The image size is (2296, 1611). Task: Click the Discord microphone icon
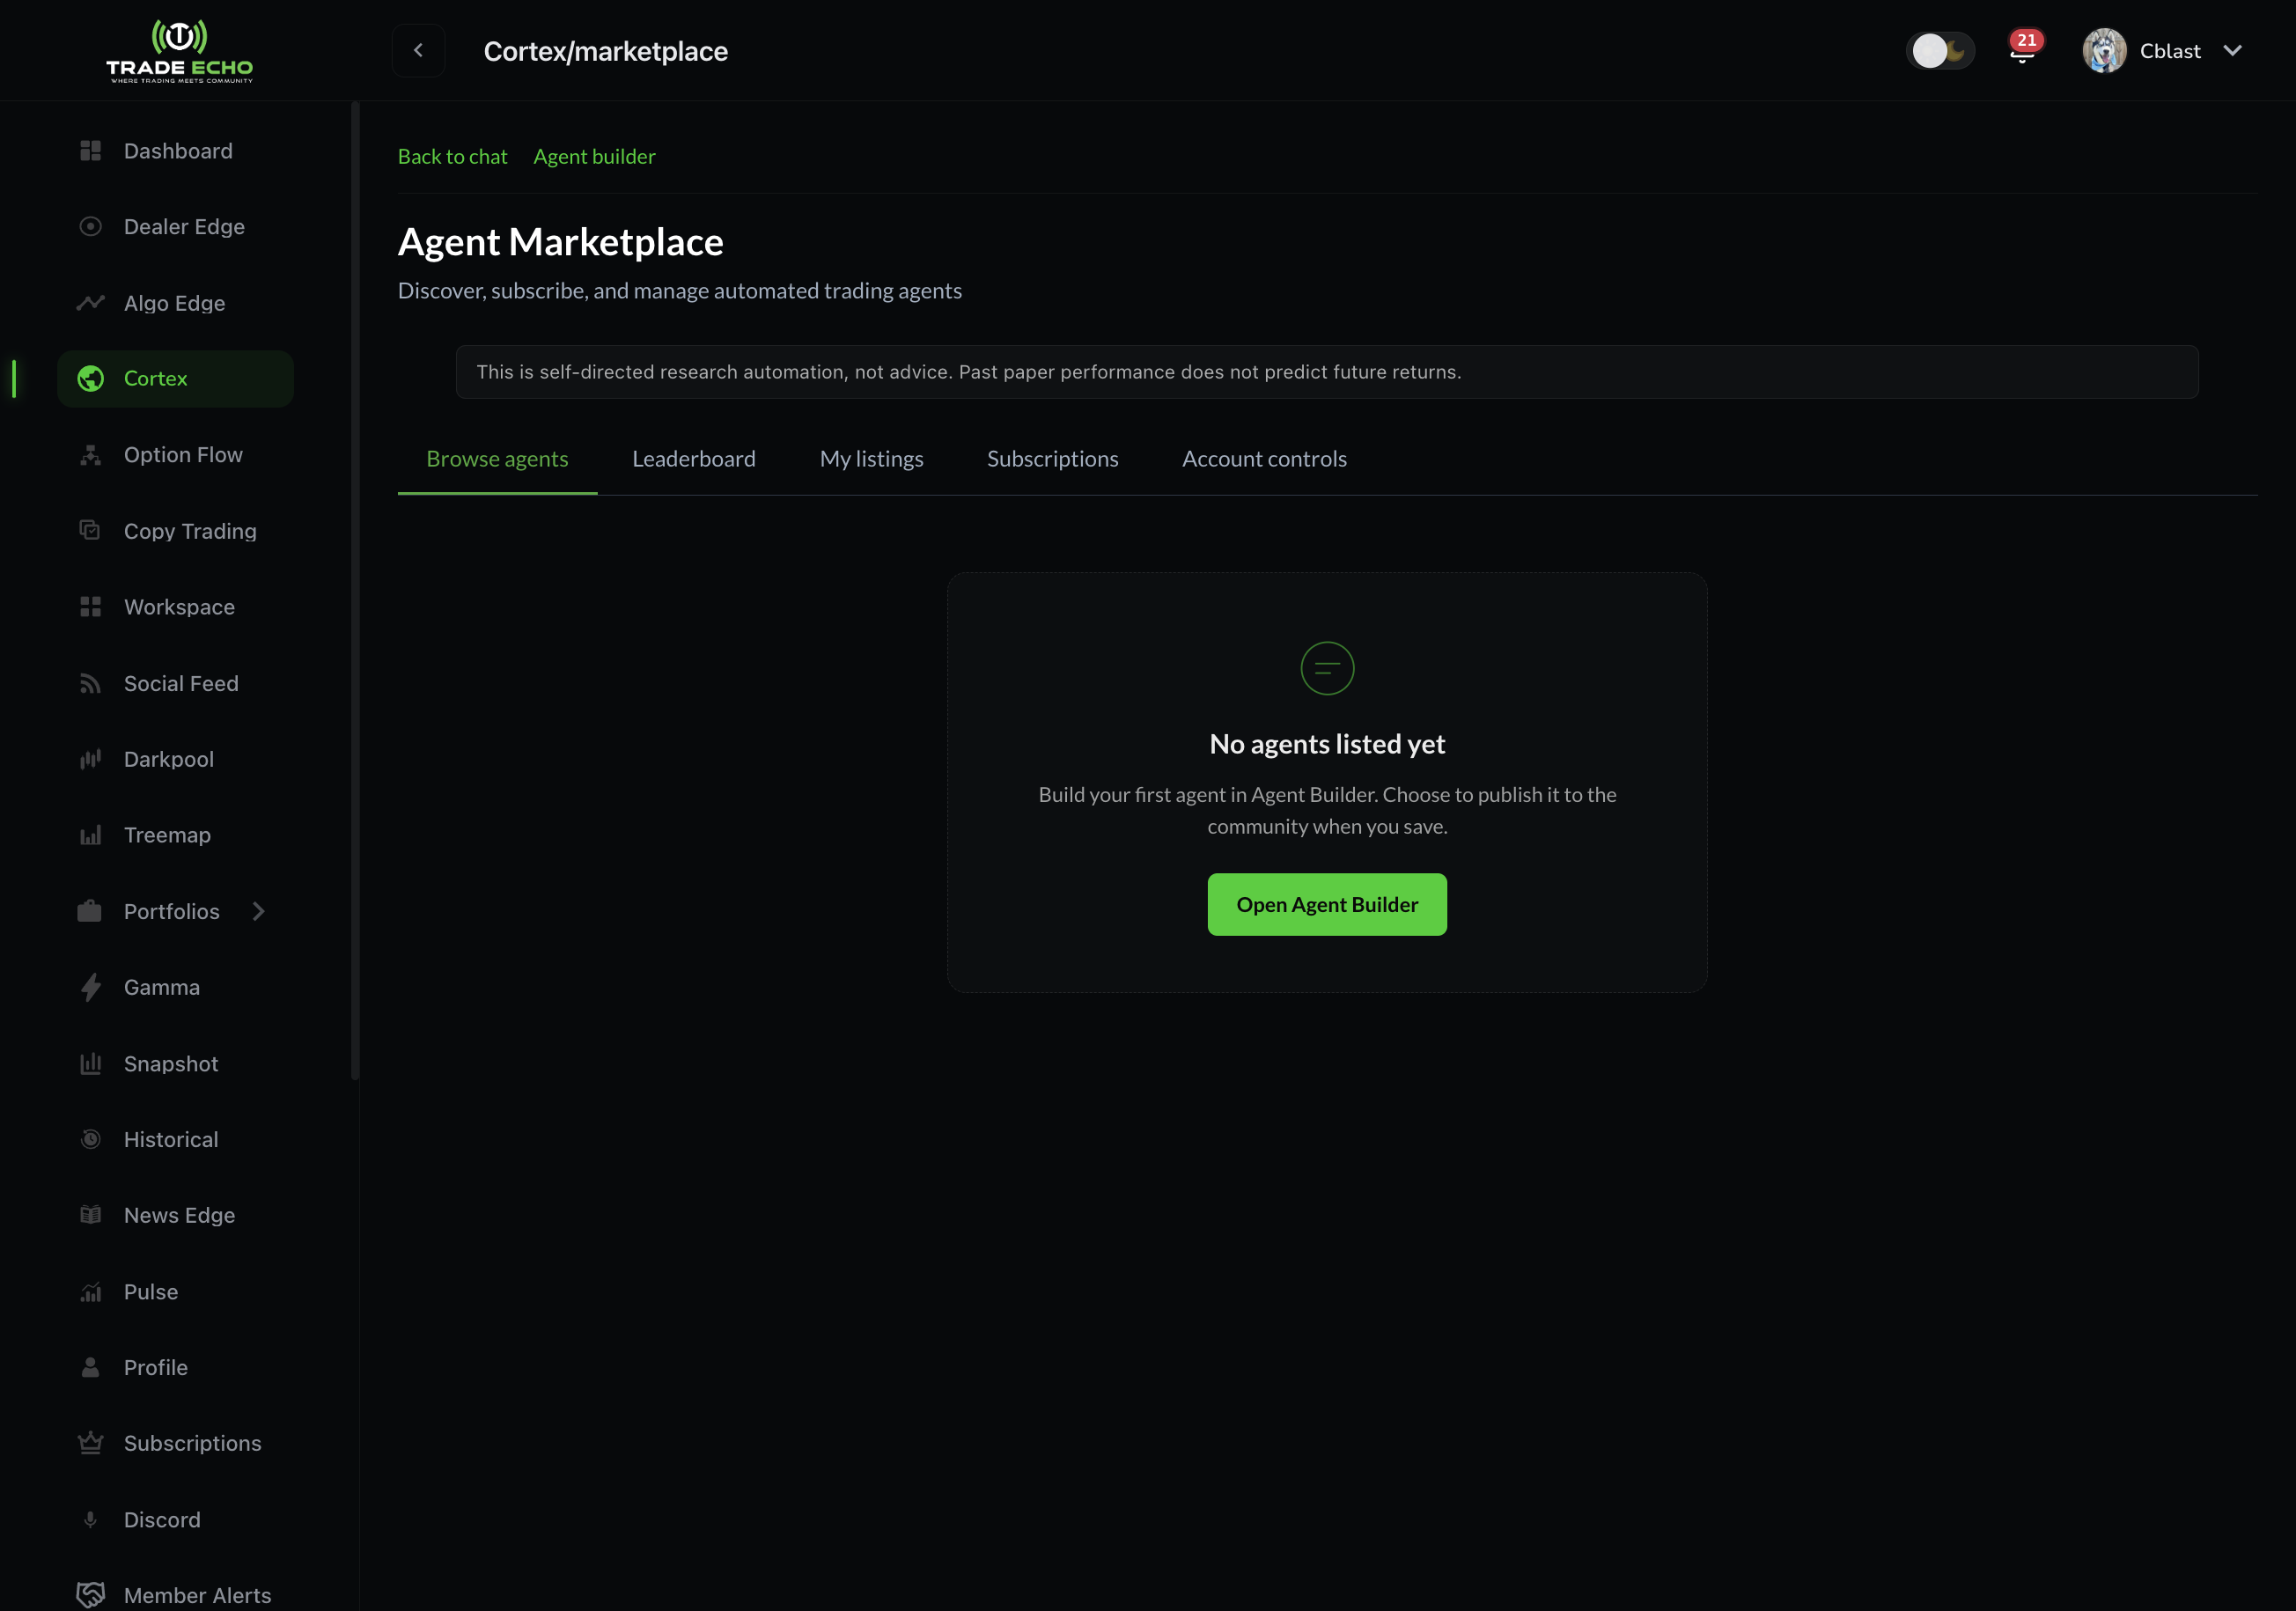click(90, 1519)
